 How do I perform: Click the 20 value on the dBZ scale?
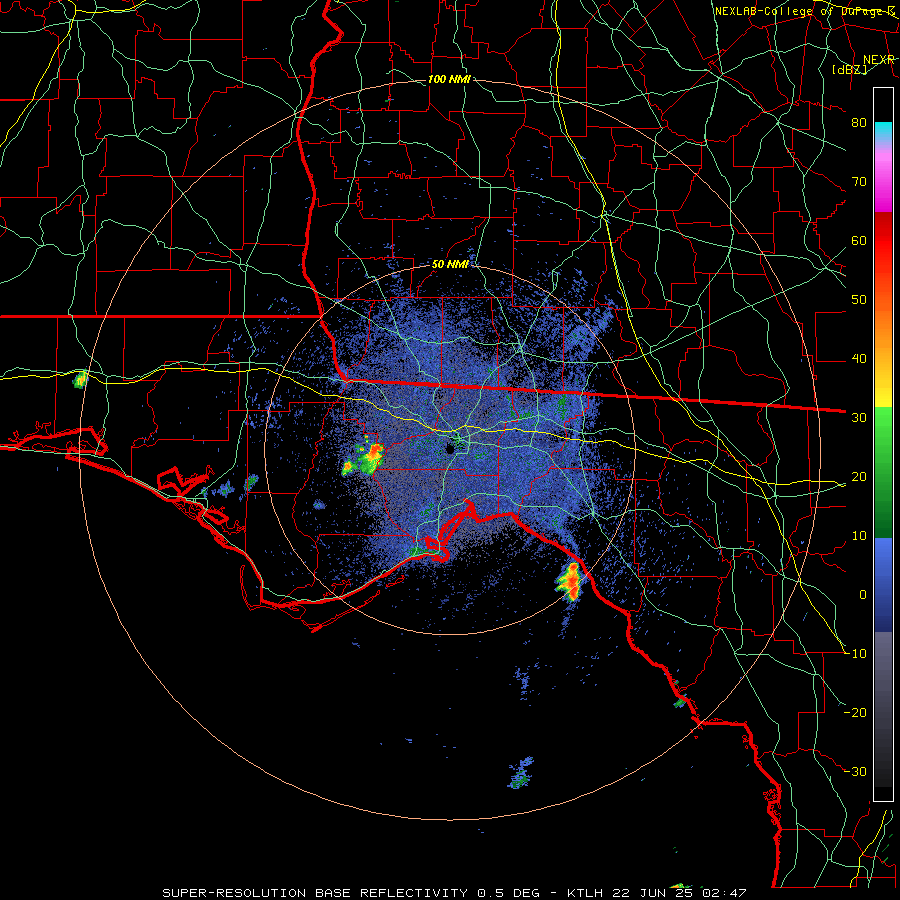pos(859,476)
